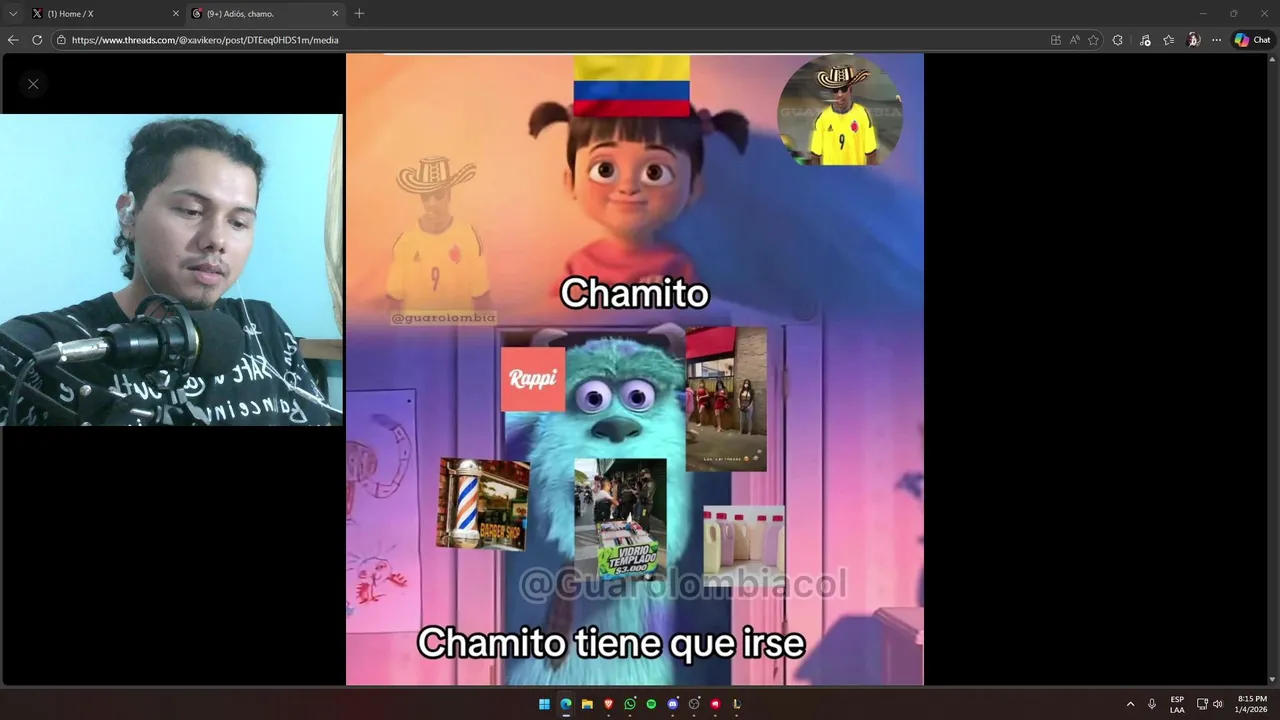
Task: Click the Chamito meme image
Action: tap(635, 369)
